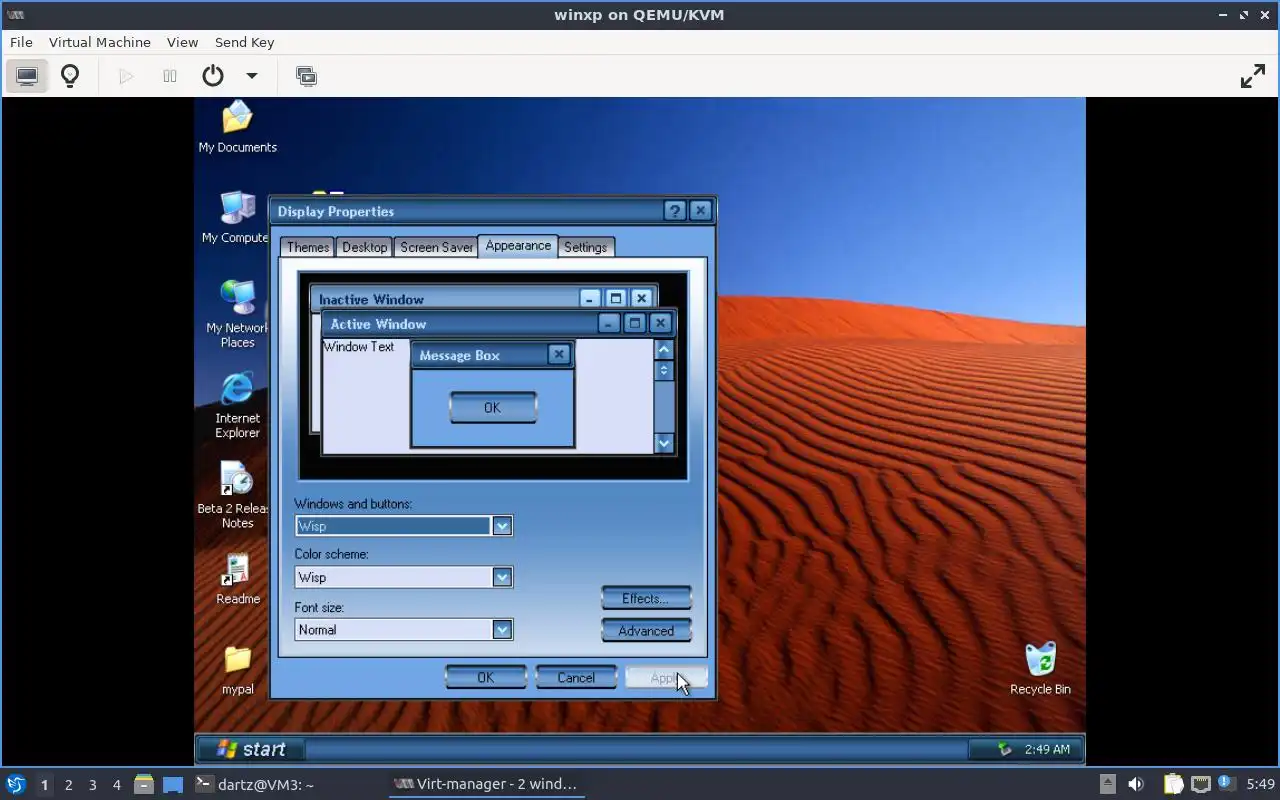This screenshot has width=1280, height=800.
Task: Open the Send Key menu
Action: (244, 42)
